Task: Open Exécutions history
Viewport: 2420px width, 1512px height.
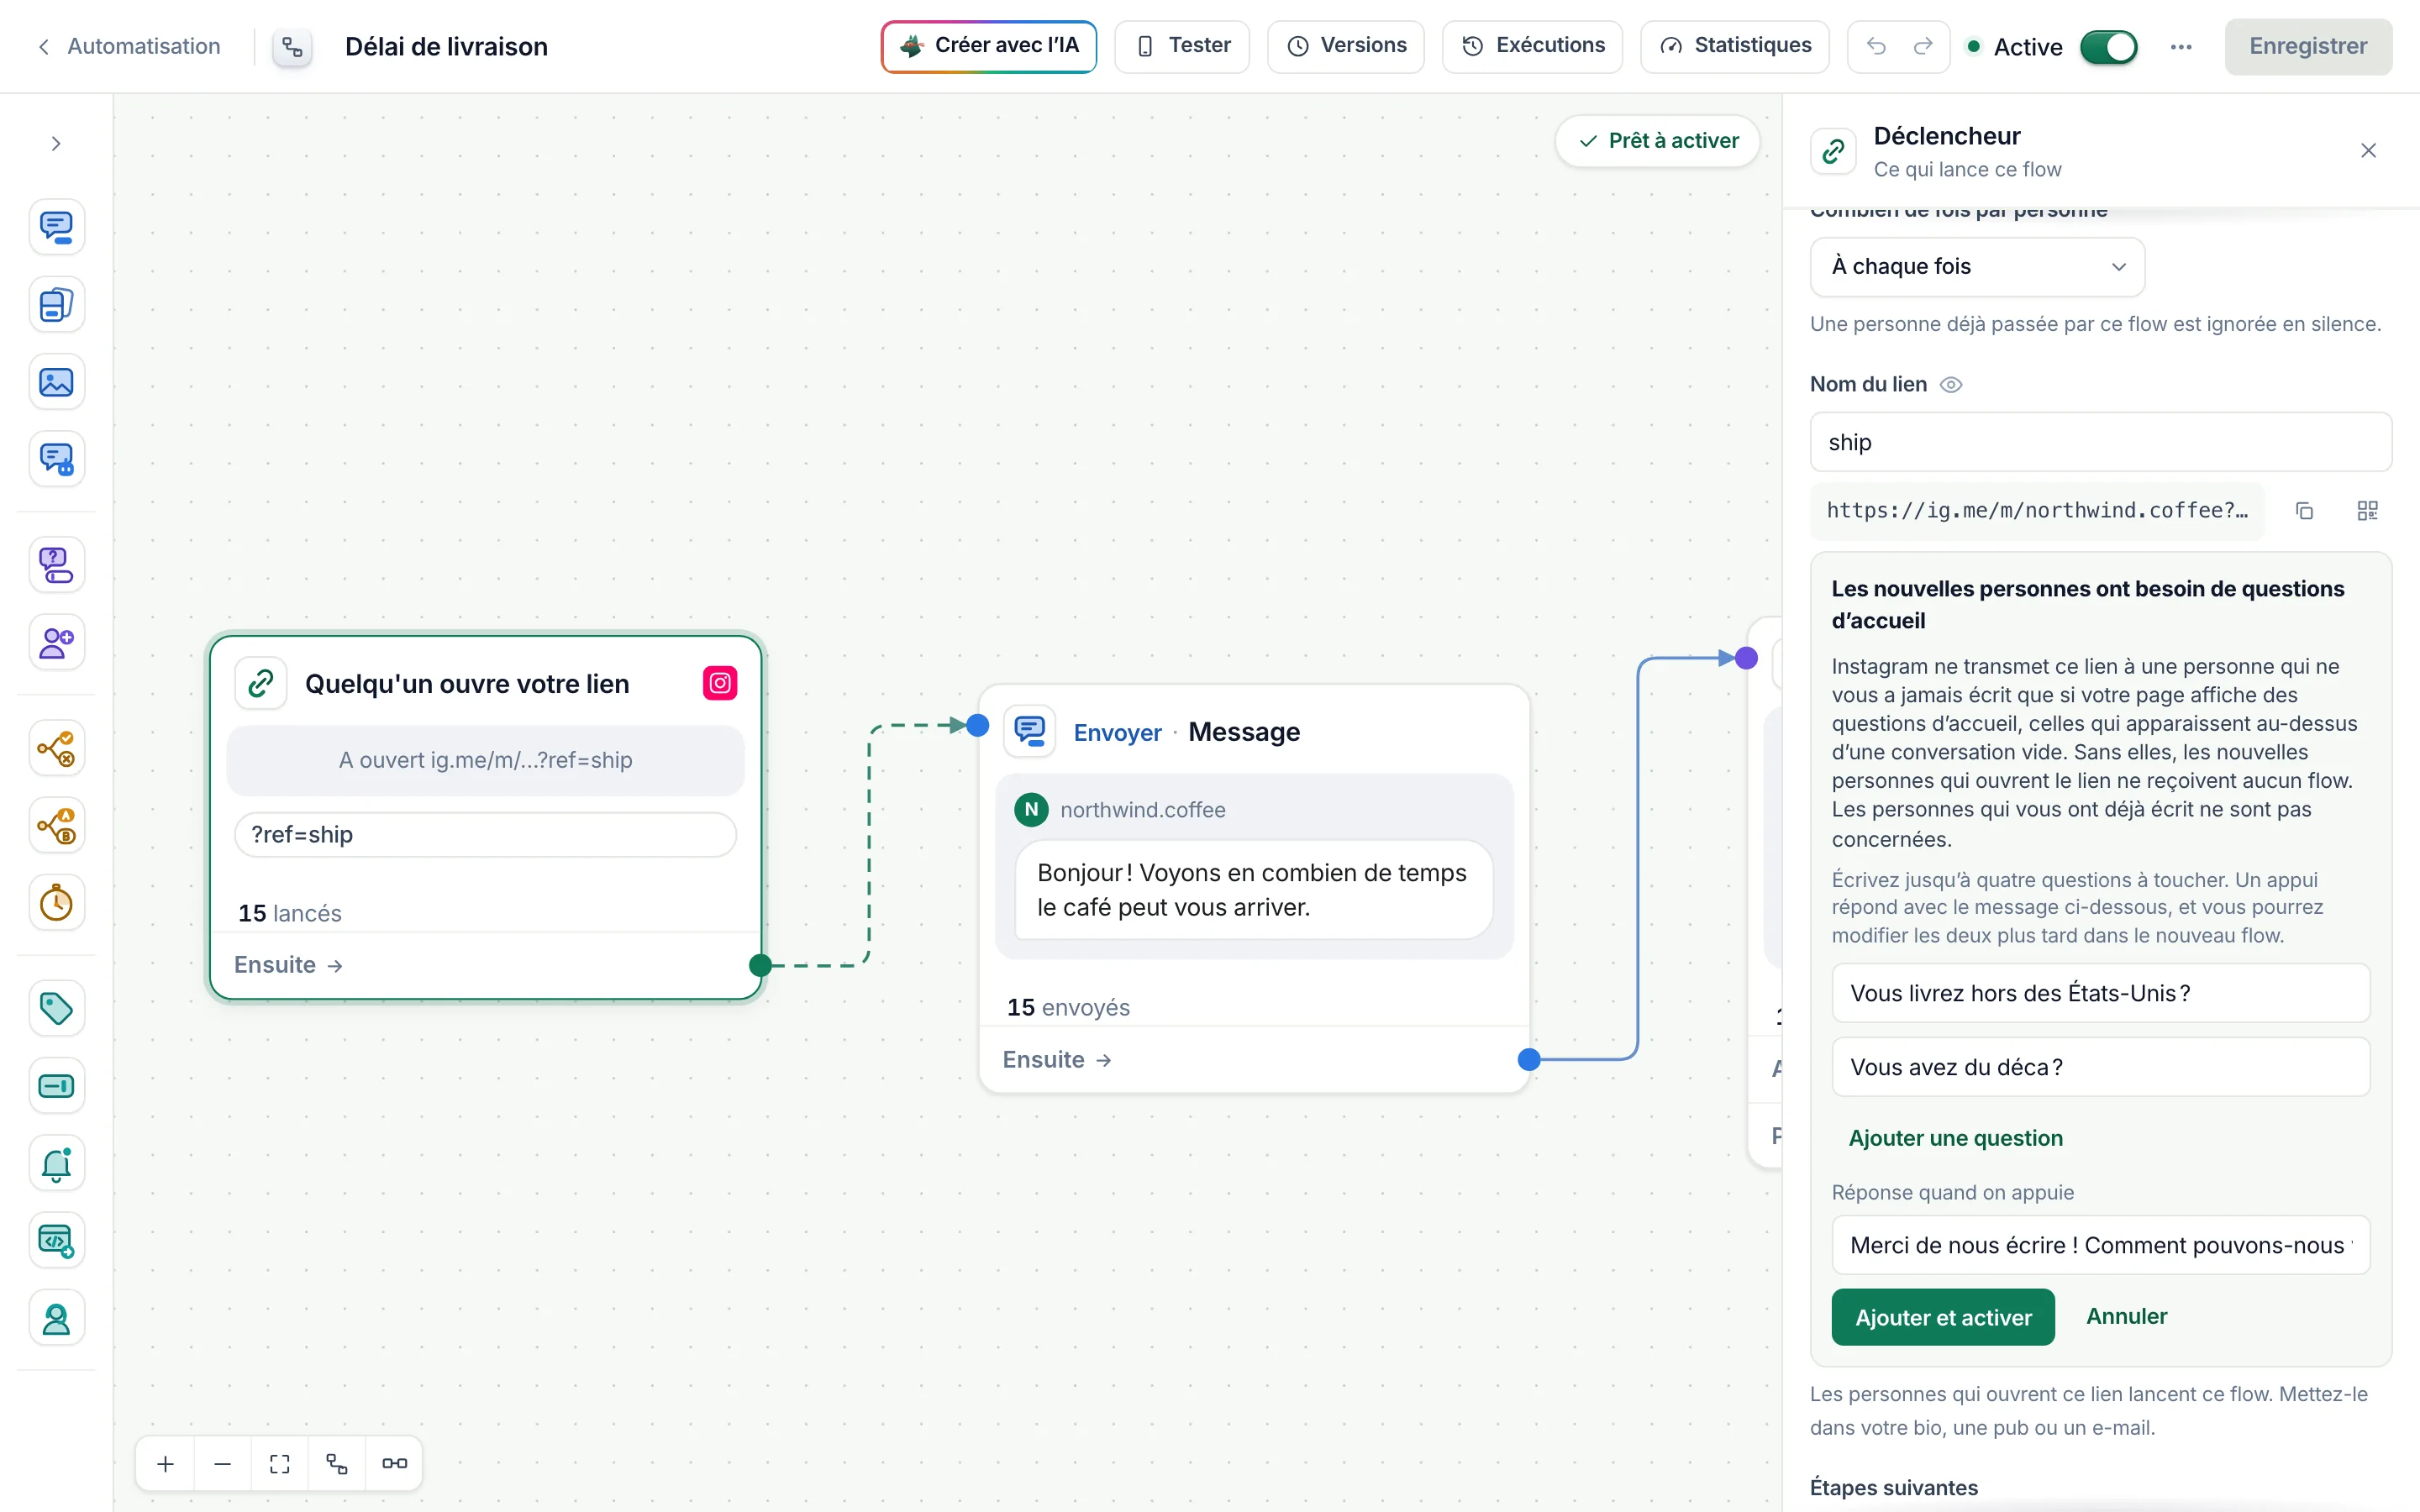Action: (1532, 46)
